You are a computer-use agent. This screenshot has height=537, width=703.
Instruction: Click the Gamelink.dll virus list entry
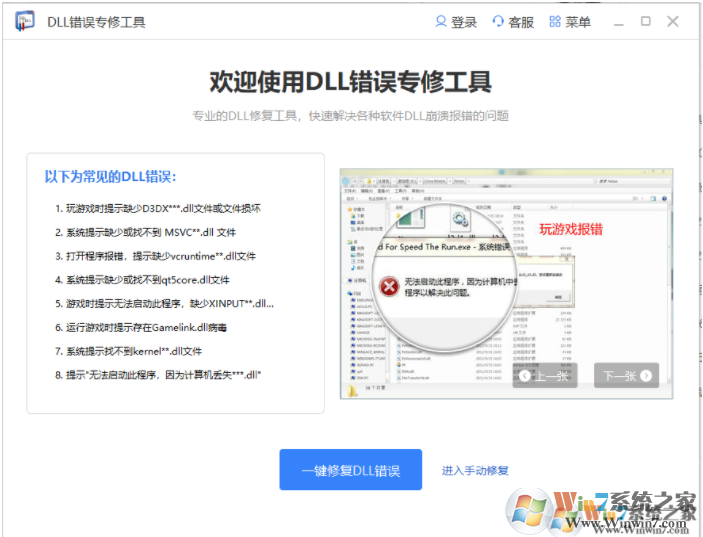[x=153, y=327]
